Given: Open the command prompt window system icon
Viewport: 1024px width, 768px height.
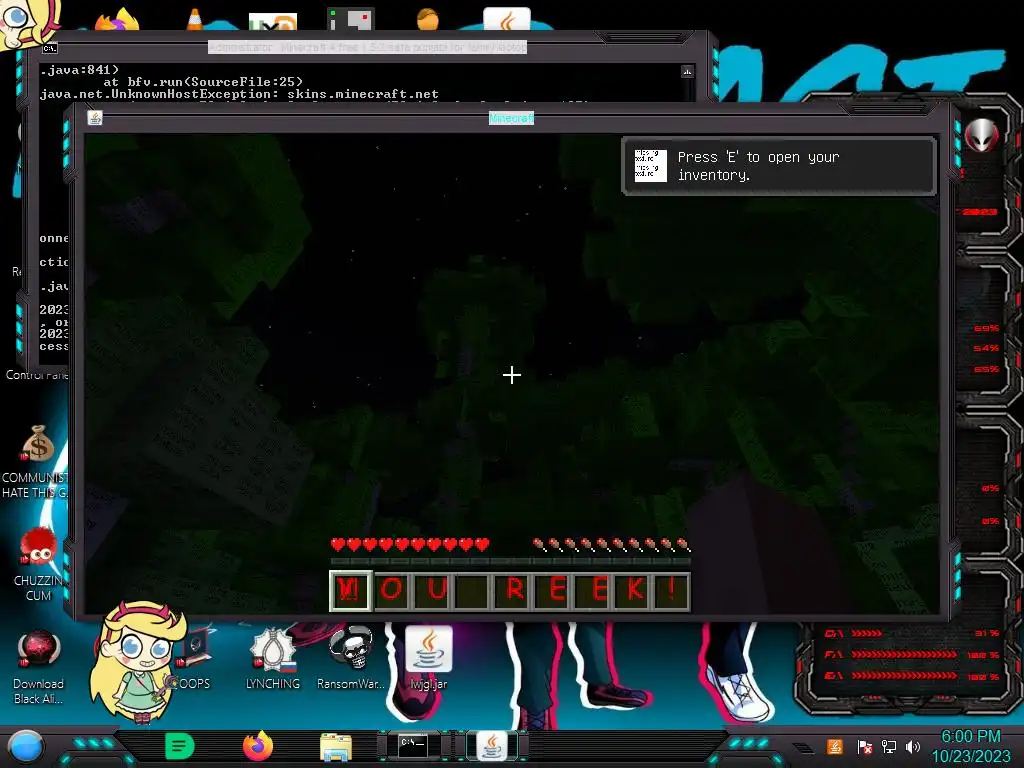Looking at the screenshot, I should 50,48.
